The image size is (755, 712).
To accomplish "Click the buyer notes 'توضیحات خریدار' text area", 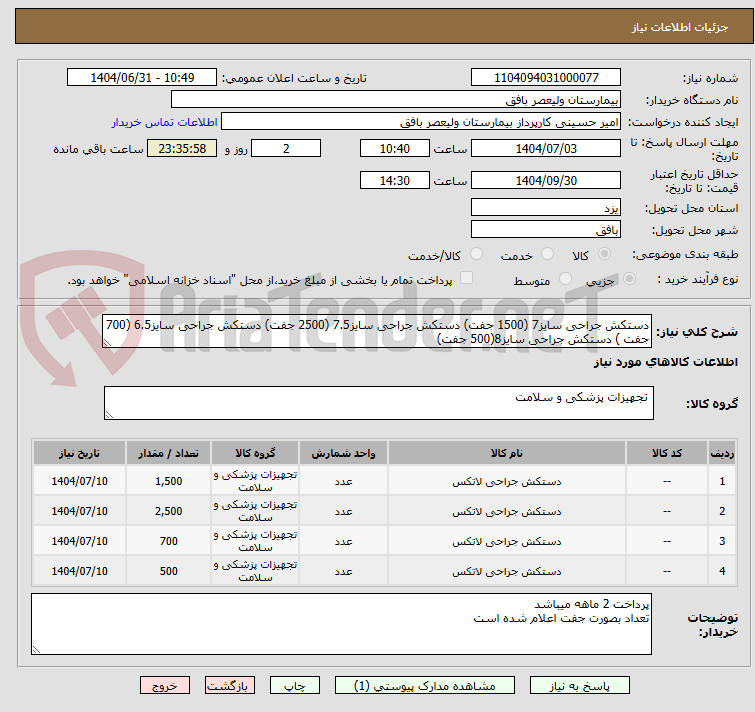I will pyautogui.click(x=342, y=625).
